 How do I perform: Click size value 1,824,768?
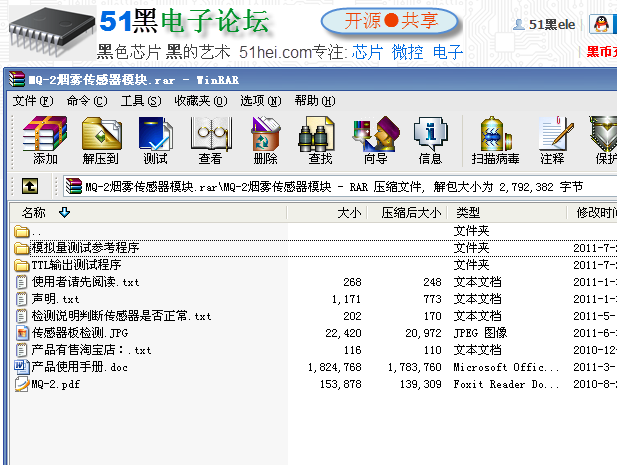coord(334,367)
